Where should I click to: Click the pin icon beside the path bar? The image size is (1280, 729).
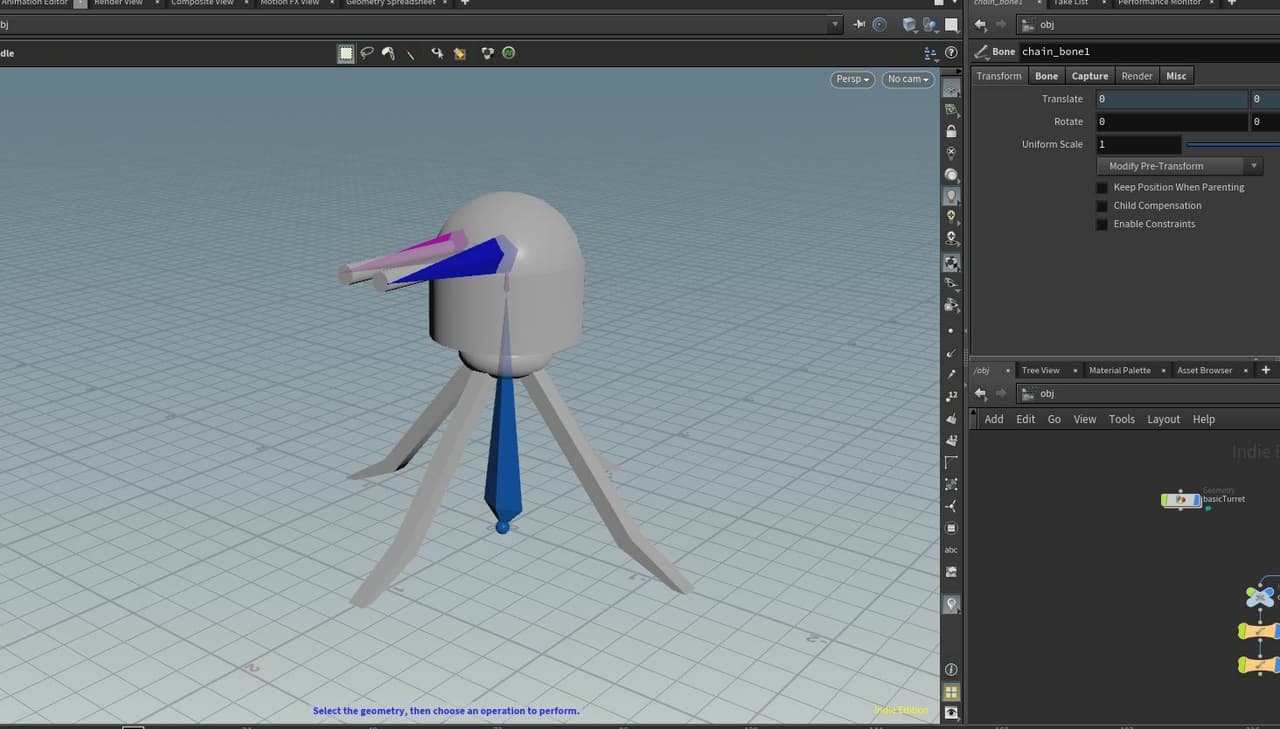point(858,24)
